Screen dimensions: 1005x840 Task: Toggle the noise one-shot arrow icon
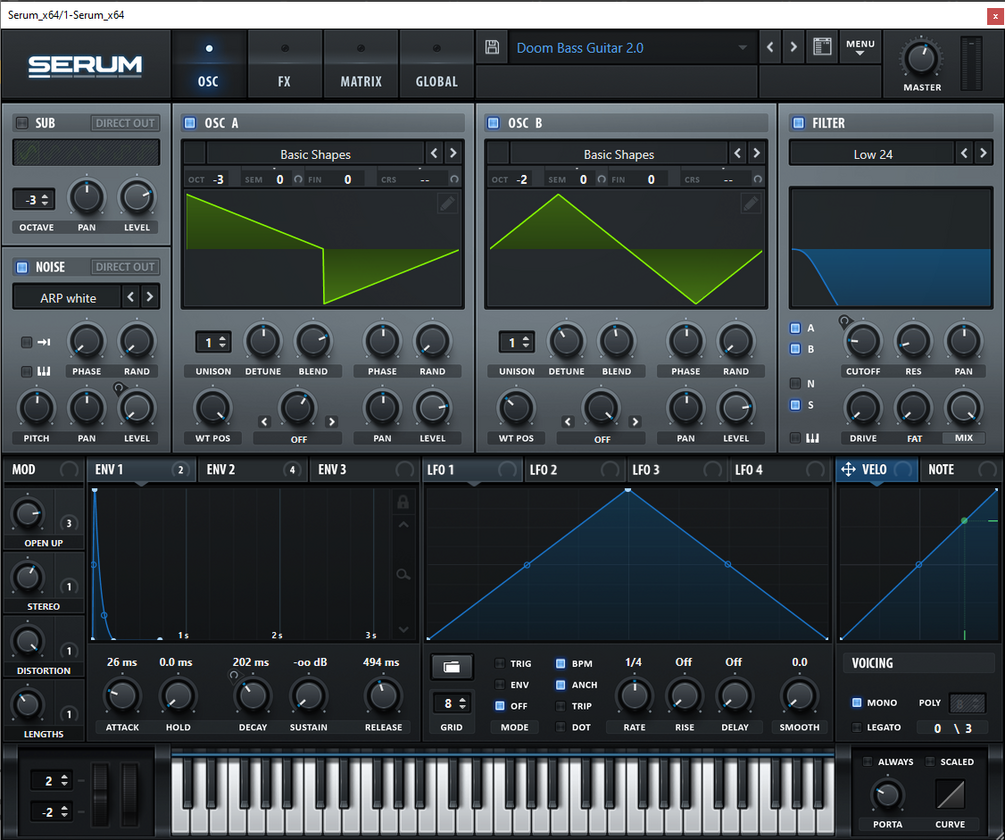click(44, 342)
